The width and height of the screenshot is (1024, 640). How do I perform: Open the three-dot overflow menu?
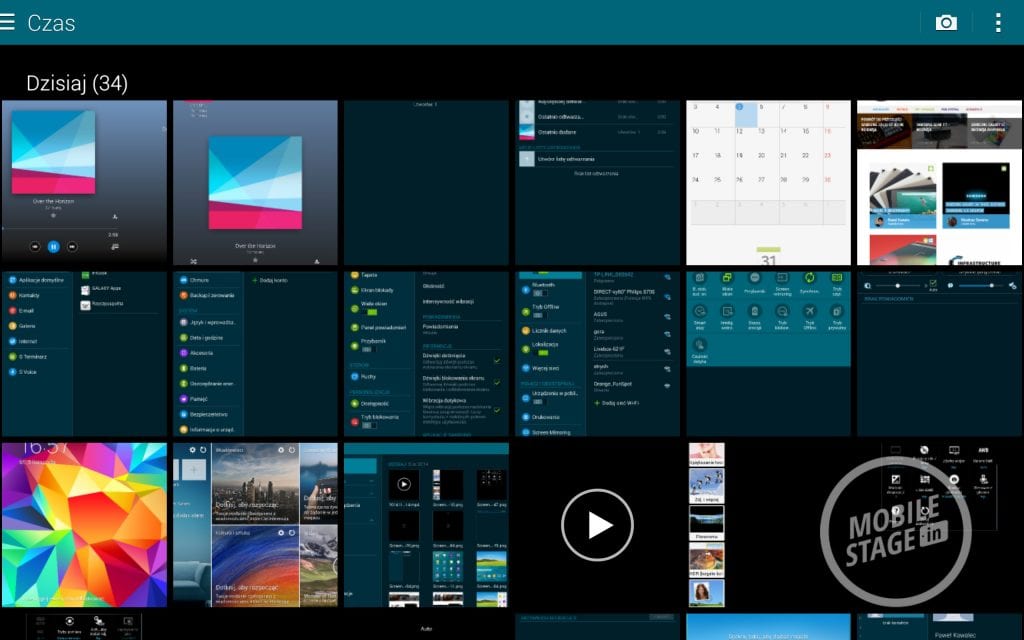pyautogui.click(x=997, y=22)
